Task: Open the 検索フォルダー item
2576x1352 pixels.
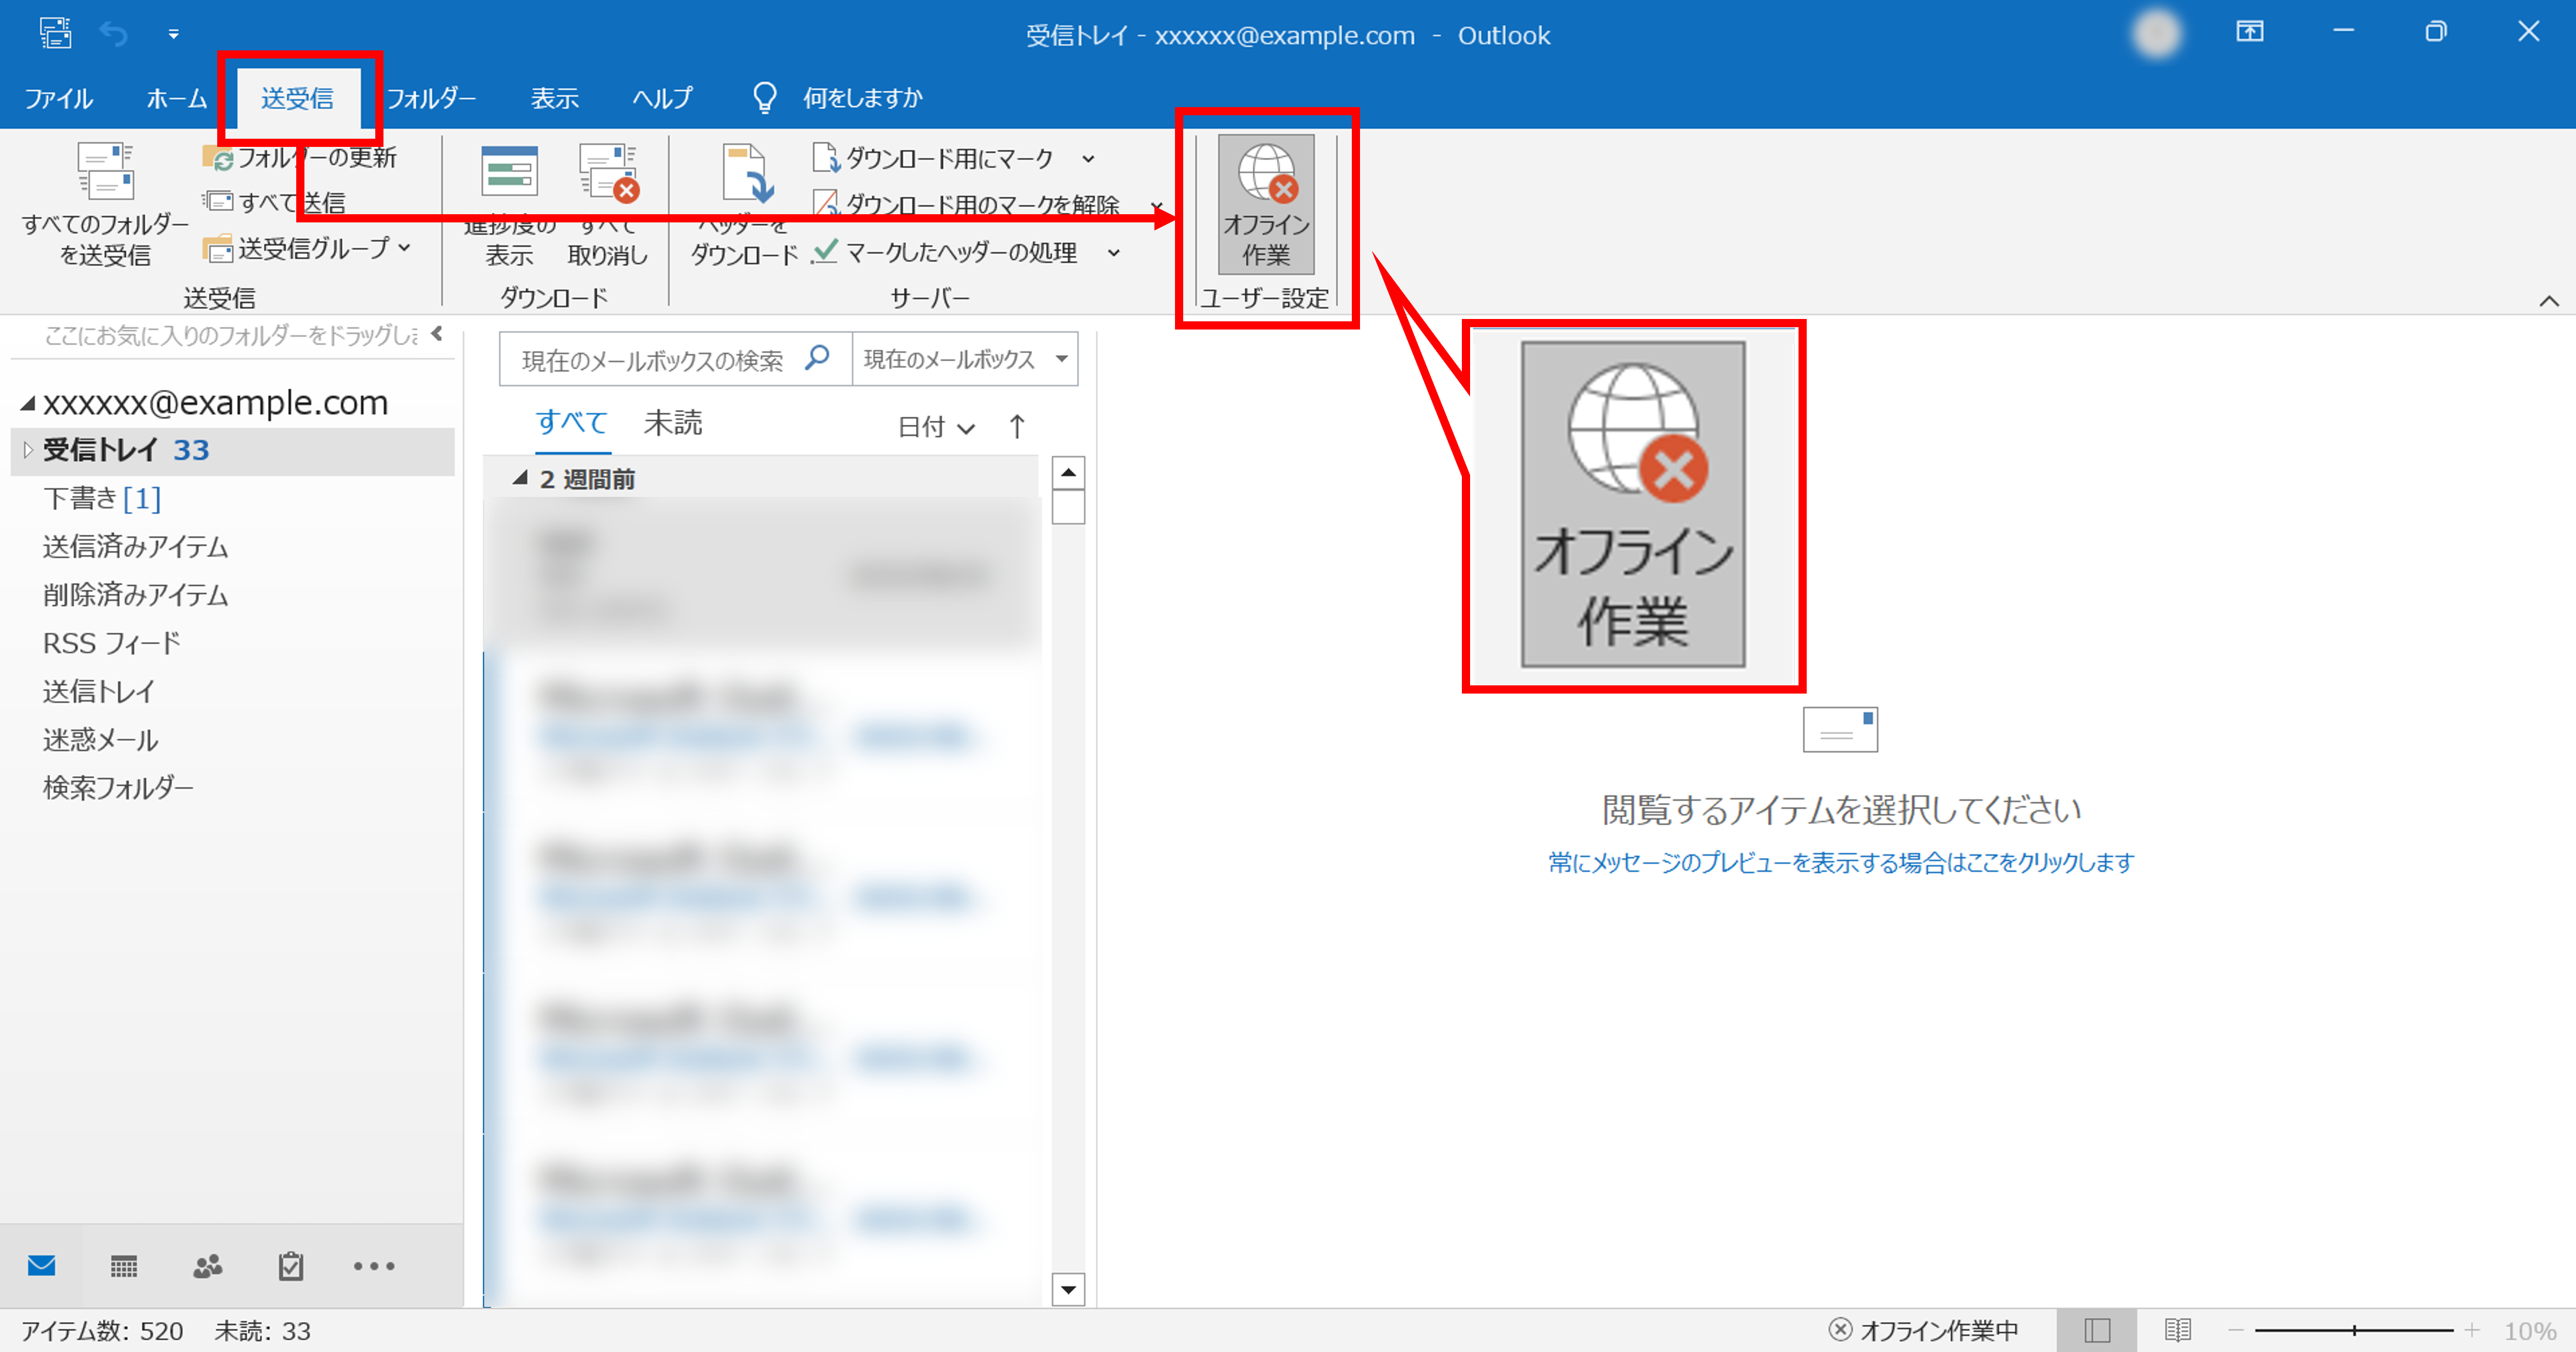Action: coord(118,788)
